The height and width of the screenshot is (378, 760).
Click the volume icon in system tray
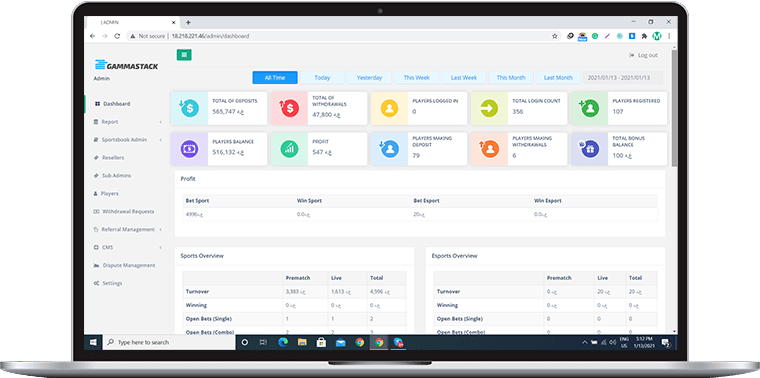(x=613, y=343)
